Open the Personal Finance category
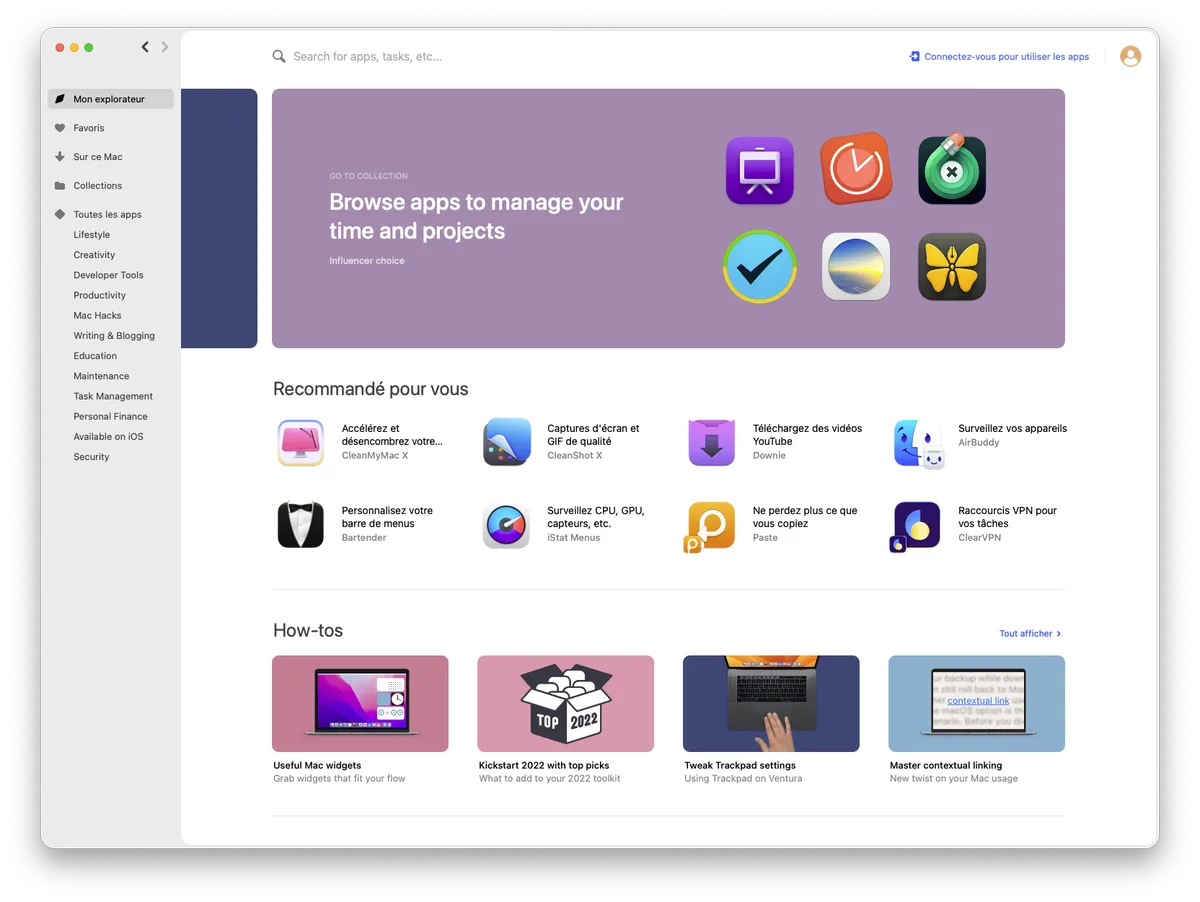The width and height of the screenshot is (1200, 902). point(110,416)
